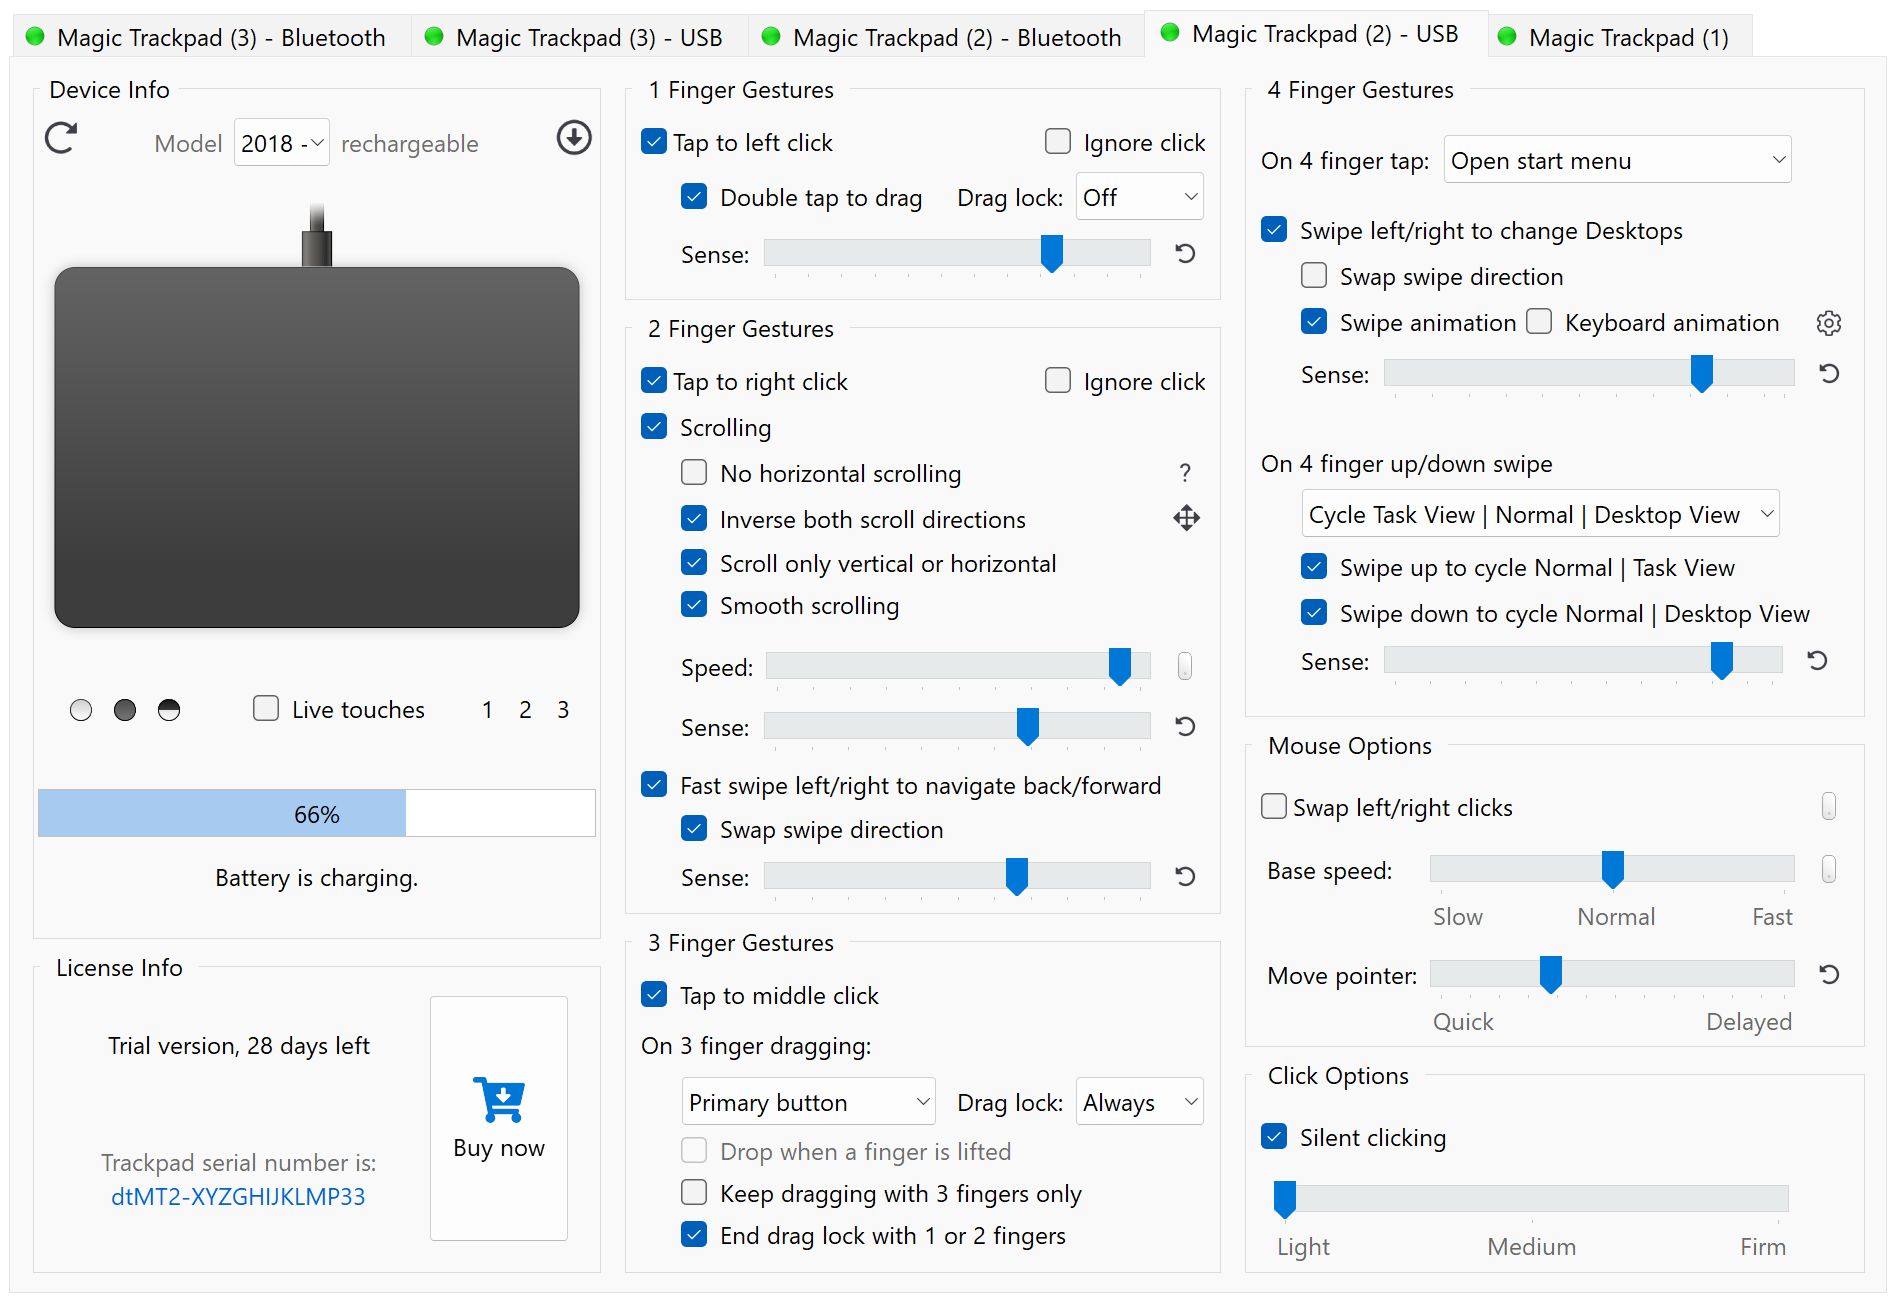Viewport: 1900px width, 1304px height.
Task: Click the battery charge bar showing 66%
Action: coord(315,813)
